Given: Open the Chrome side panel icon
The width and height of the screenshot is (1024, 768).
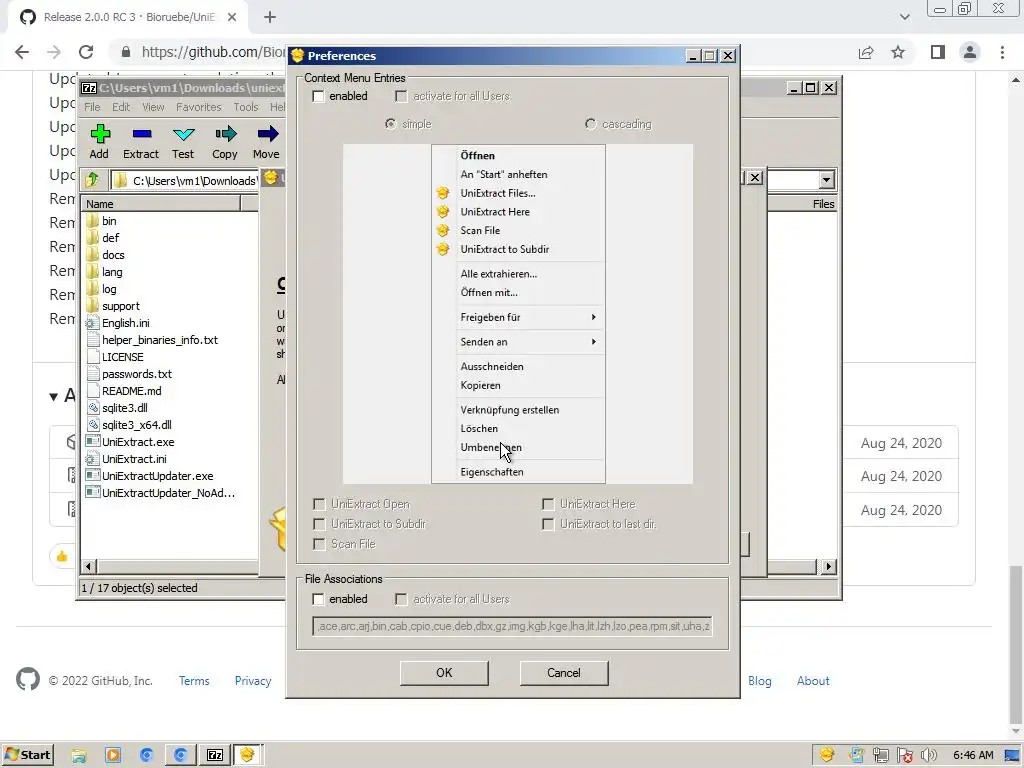Looking at the screenshot, I should (x=938, y=52).
